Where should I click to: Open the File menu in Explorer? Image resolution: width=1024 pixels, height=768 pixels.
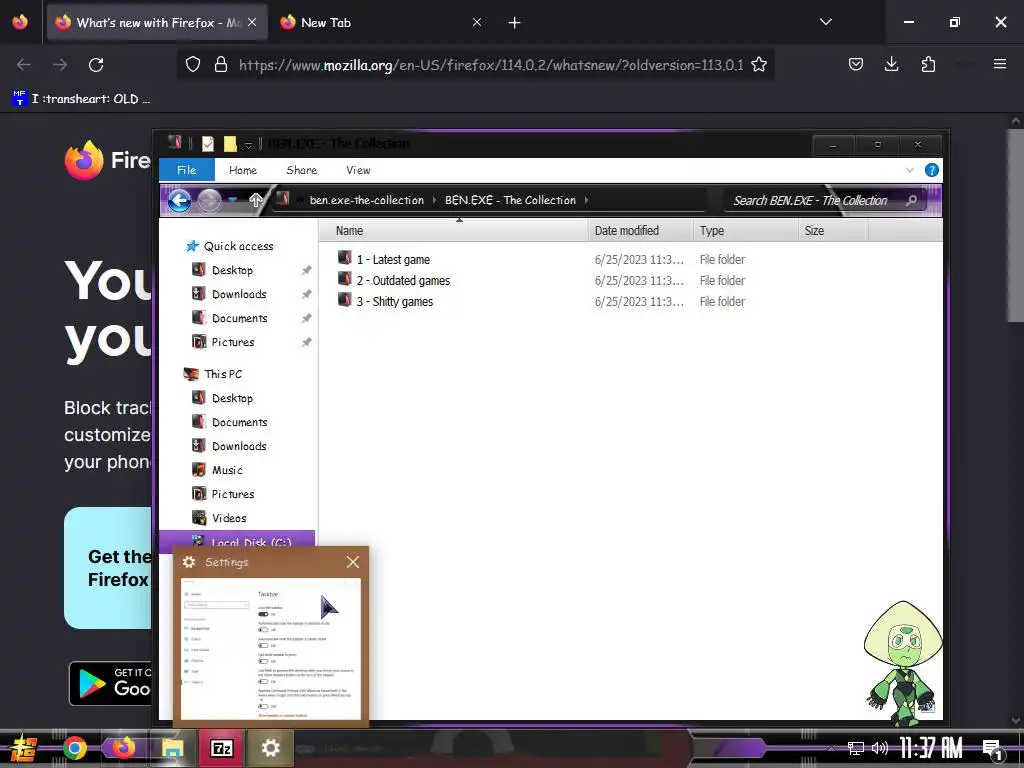[187, 170]
